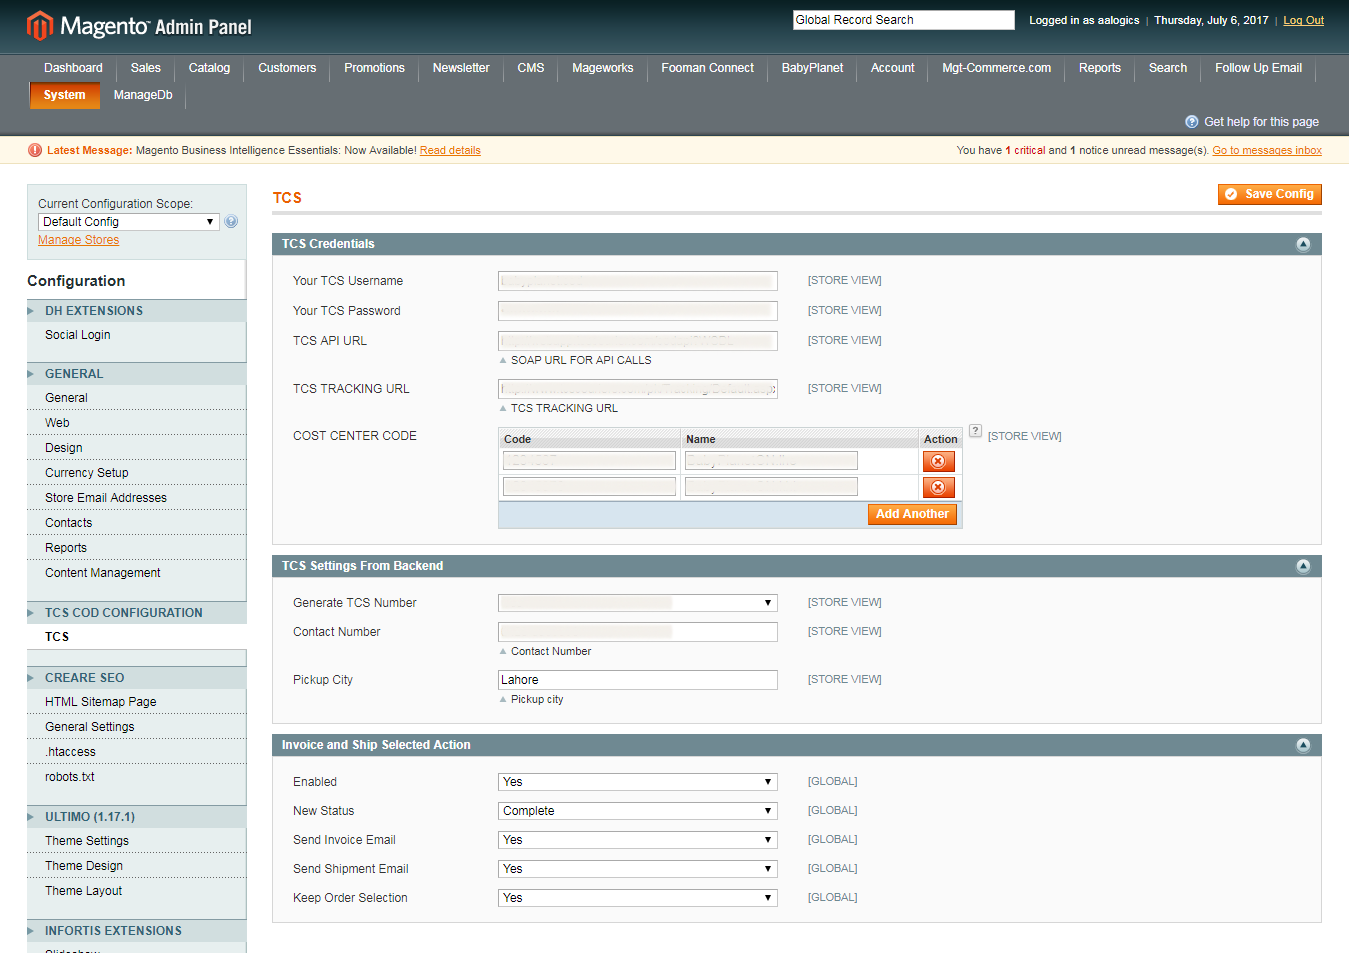Open the Enabled dropdown
This screenshot has width=1349, height=953.
[x=638, y=782]
